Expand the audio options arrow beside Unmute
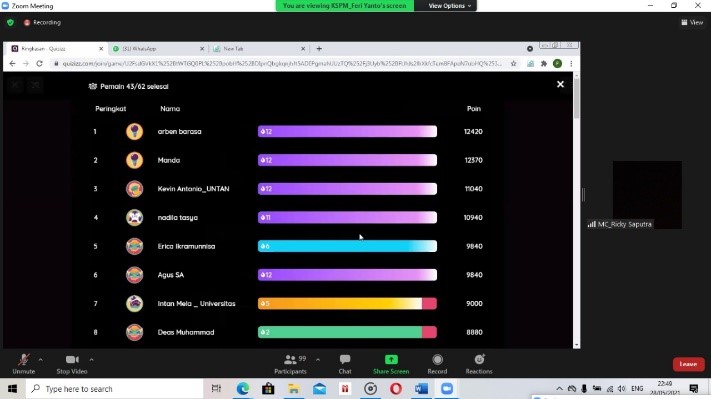This screenshot has height=399, width=711. 41,360
